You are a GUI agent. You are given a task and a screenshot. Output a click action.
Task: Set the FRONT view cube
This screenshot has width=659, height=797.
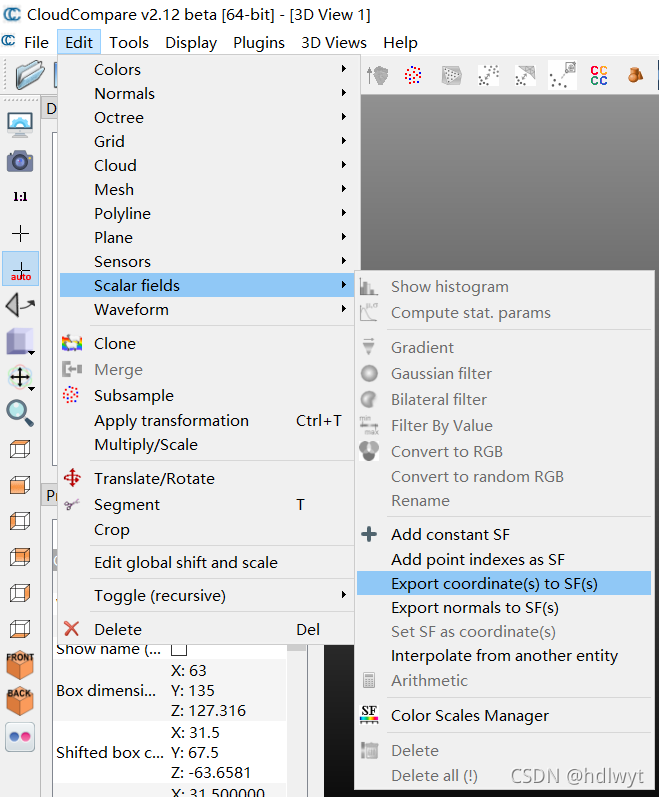[20, 665]
